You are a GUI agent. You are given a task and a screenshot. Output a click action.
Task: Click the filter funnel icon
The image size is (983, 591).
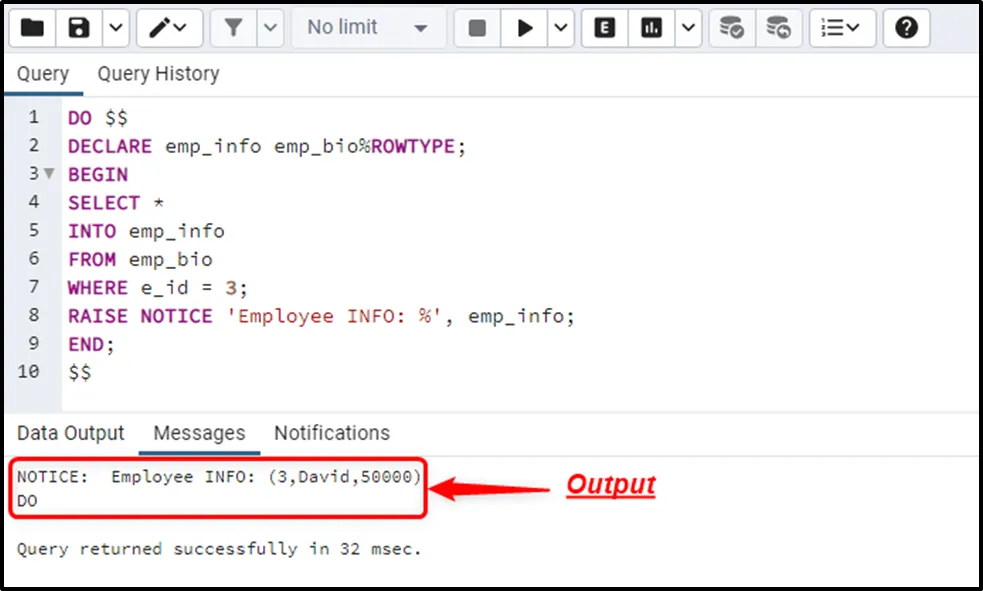coord(234,28)
